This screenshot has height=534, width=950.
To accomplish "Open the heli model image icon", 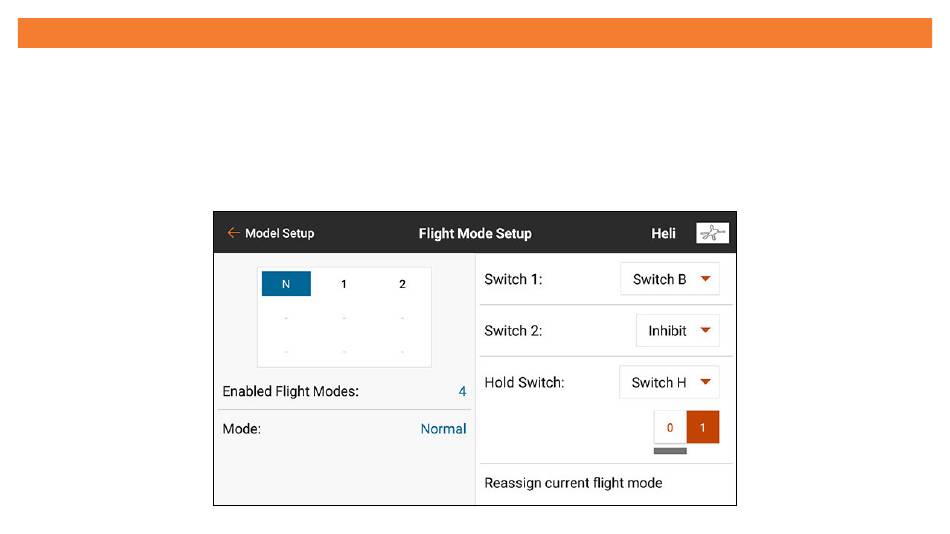I will (712, 233).
